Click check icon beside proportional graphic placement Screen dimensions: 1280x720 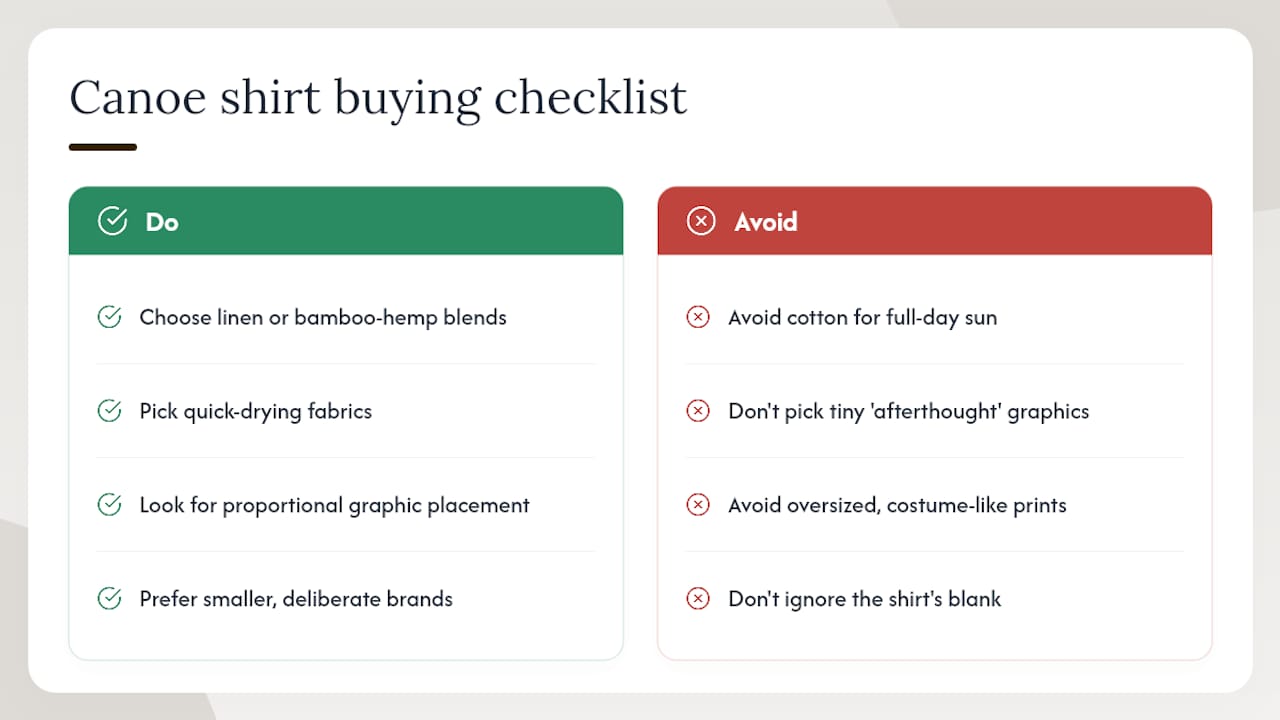(109, 505)
